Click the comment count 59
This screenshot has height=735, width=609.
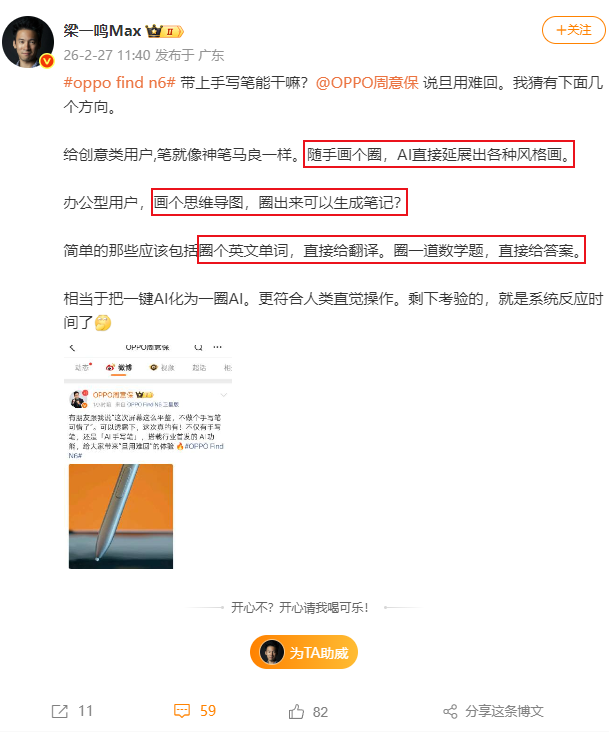pyautogui.click(x=208, y=711)
